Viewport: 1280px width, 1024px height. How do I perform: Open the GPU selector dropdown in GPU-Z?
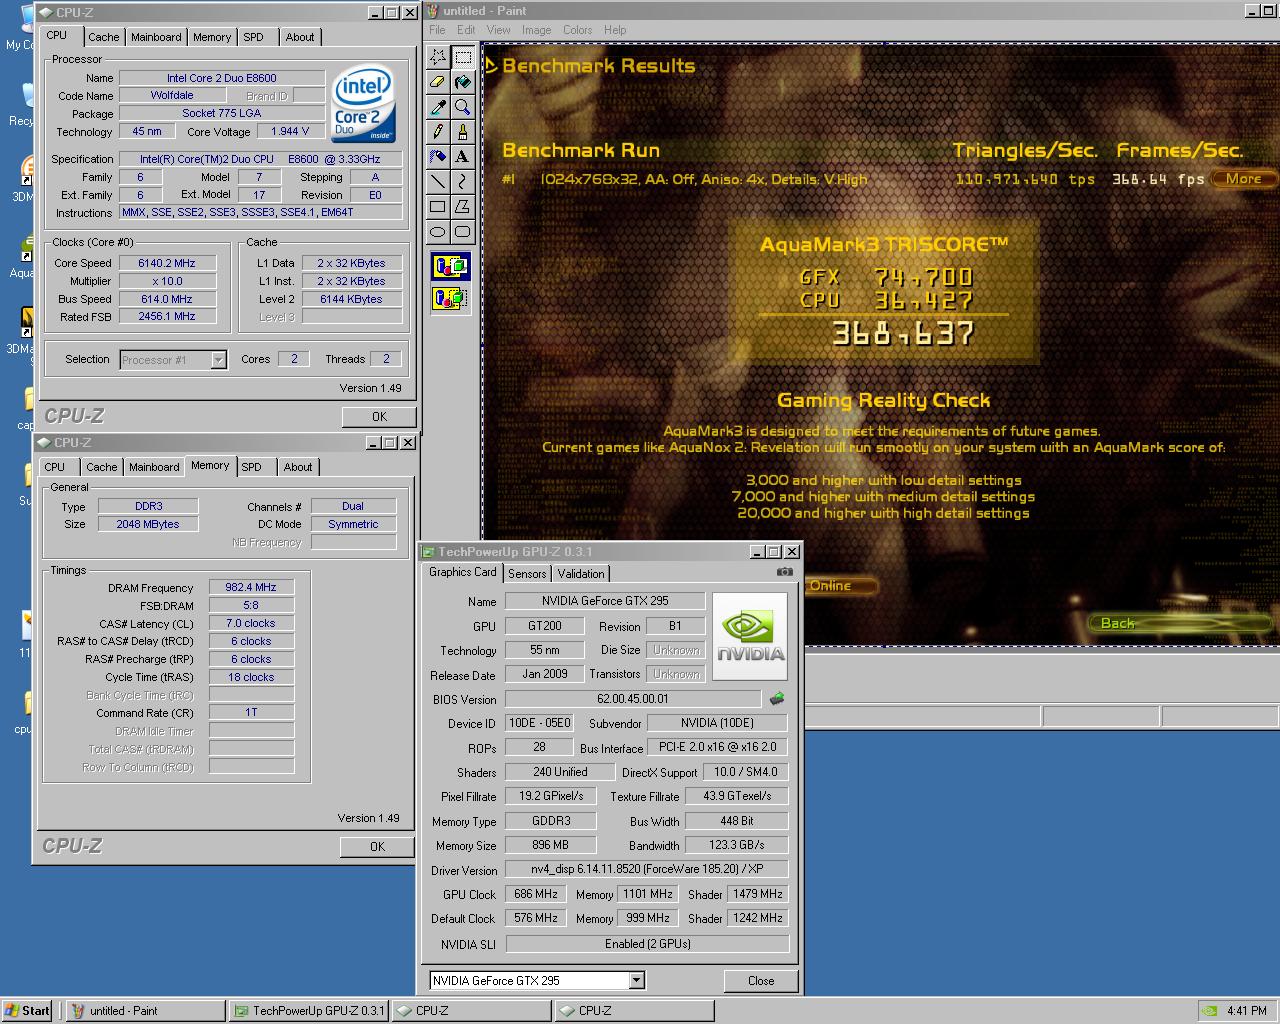[x=636, y=980]
